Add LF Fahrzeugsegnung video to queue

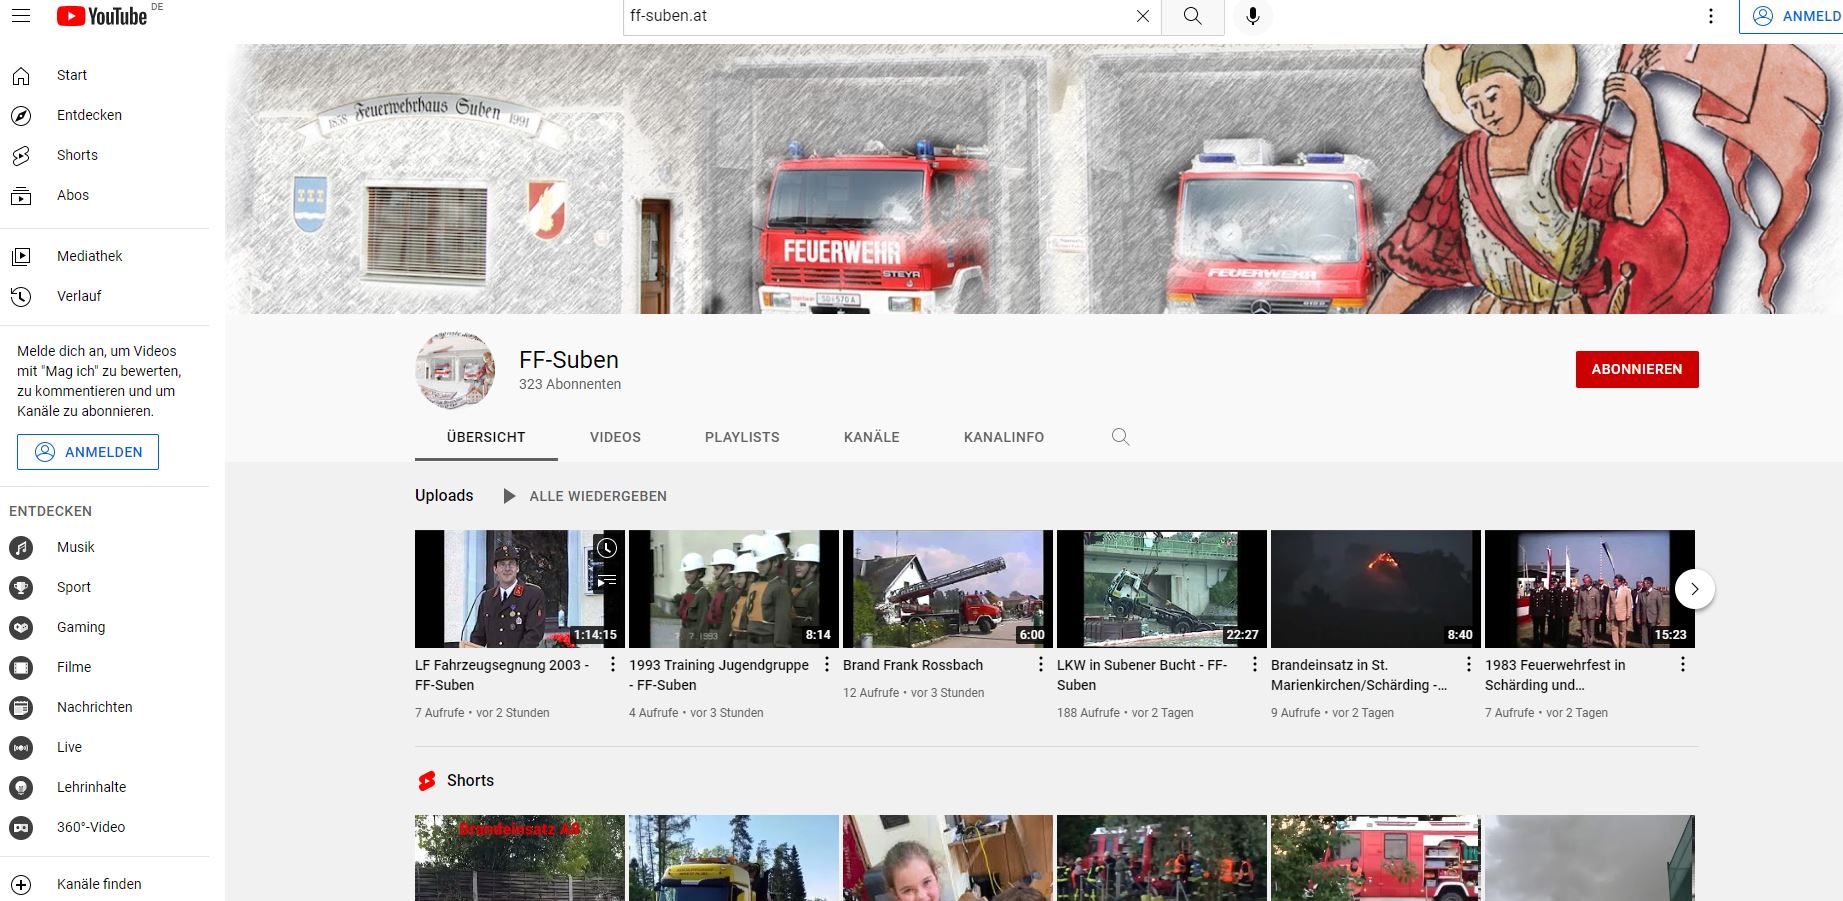pos(607,579)
